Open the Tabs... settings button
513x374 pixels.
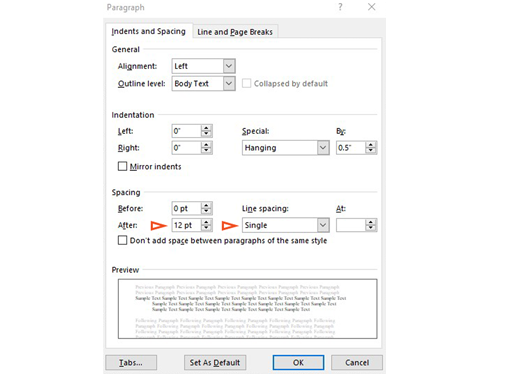click(x=131, y=362)
